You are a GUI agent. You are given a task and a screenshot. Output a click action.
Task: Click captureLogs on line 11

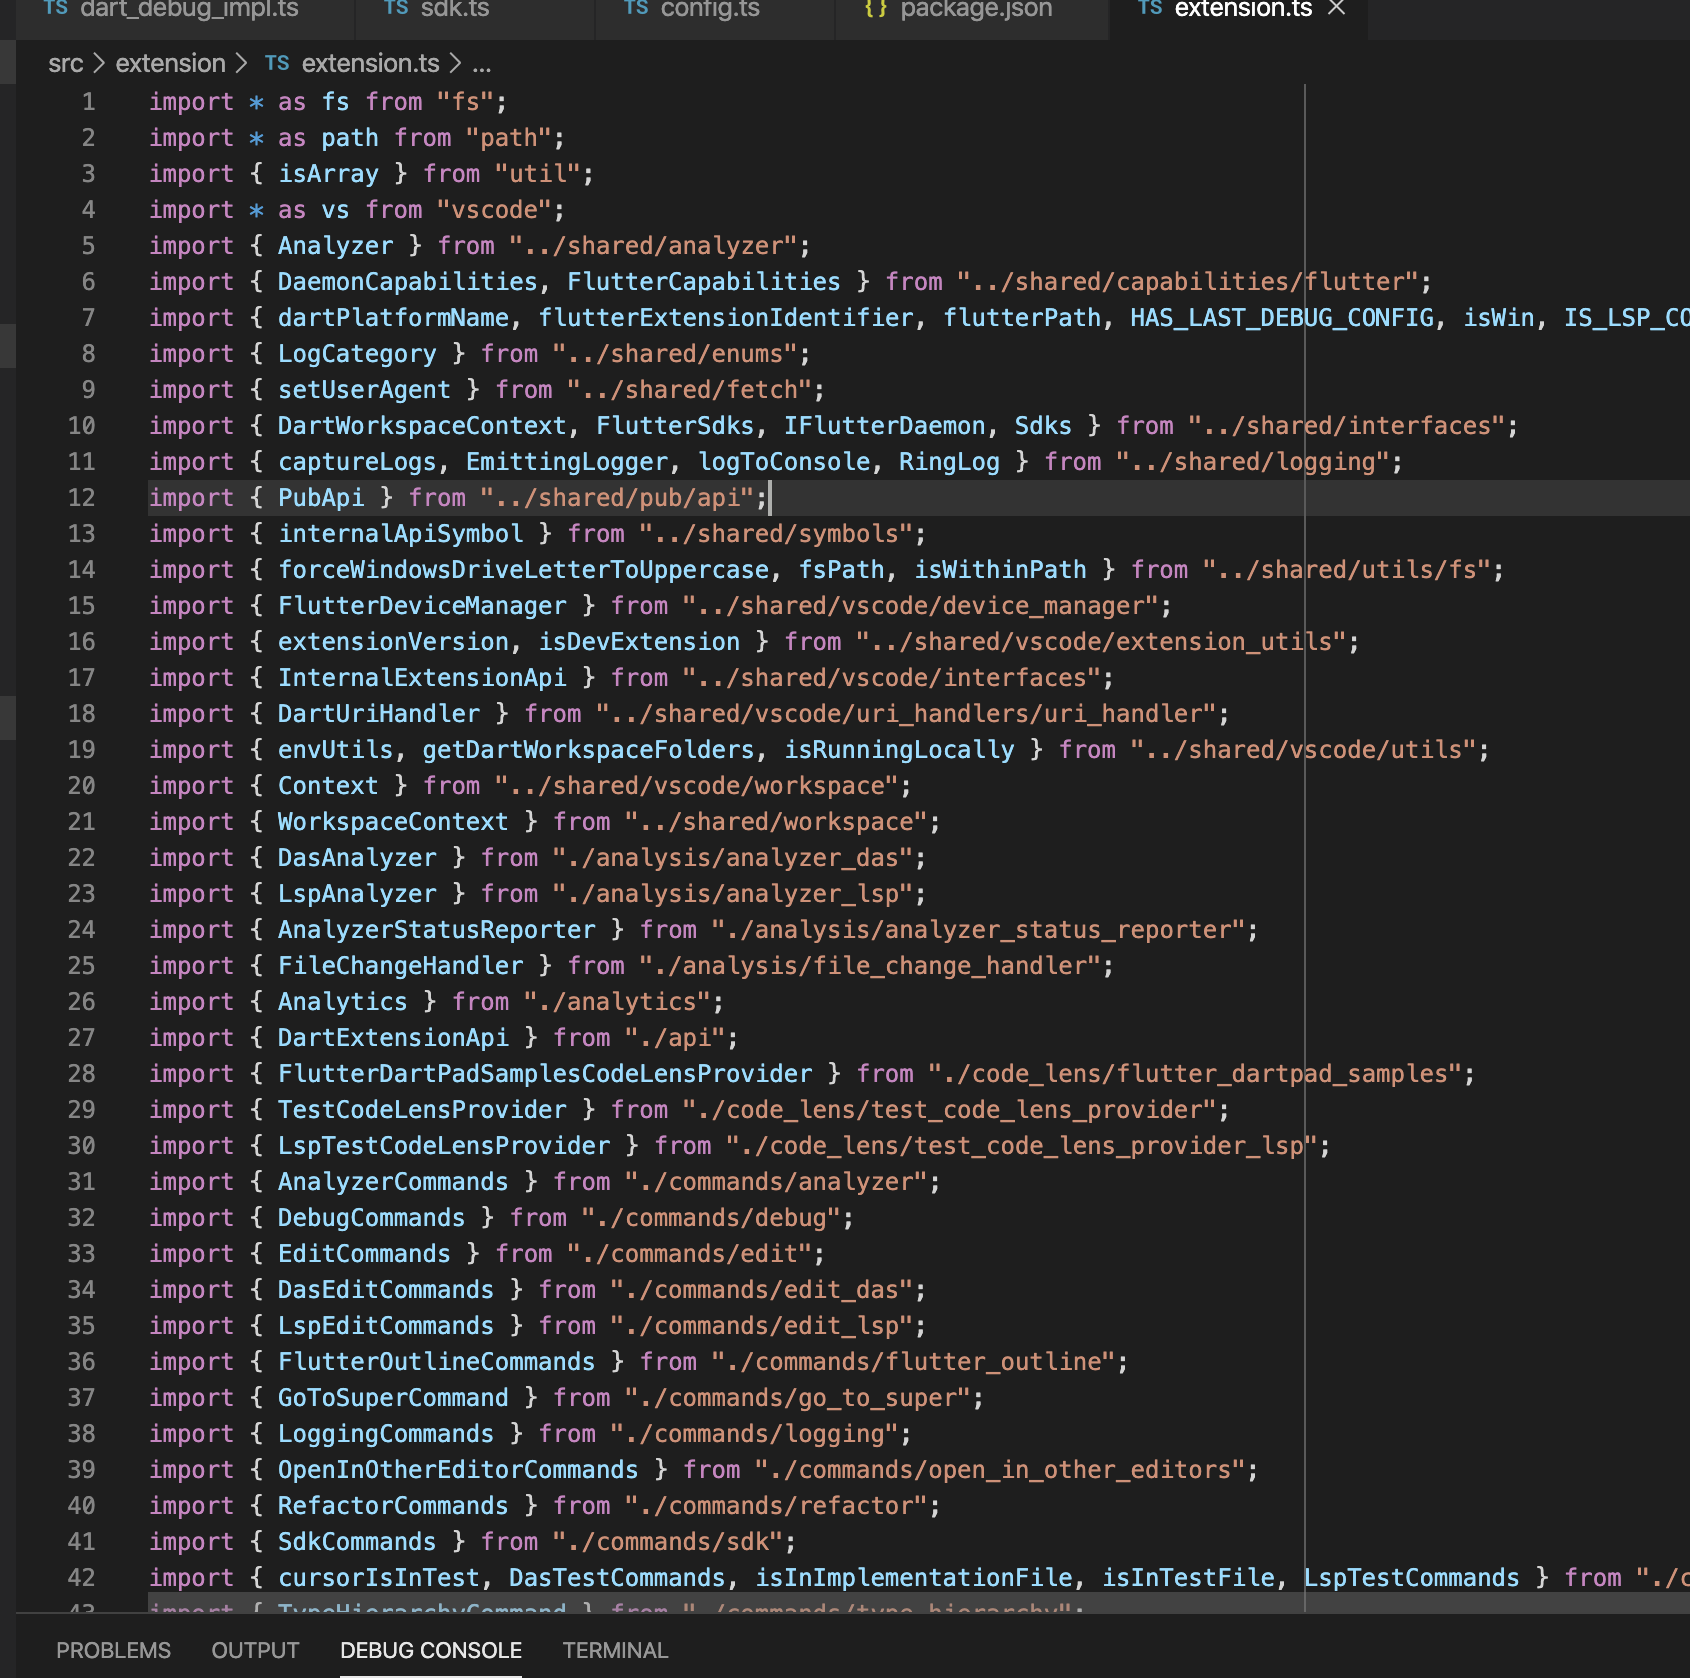coord(358,462)
